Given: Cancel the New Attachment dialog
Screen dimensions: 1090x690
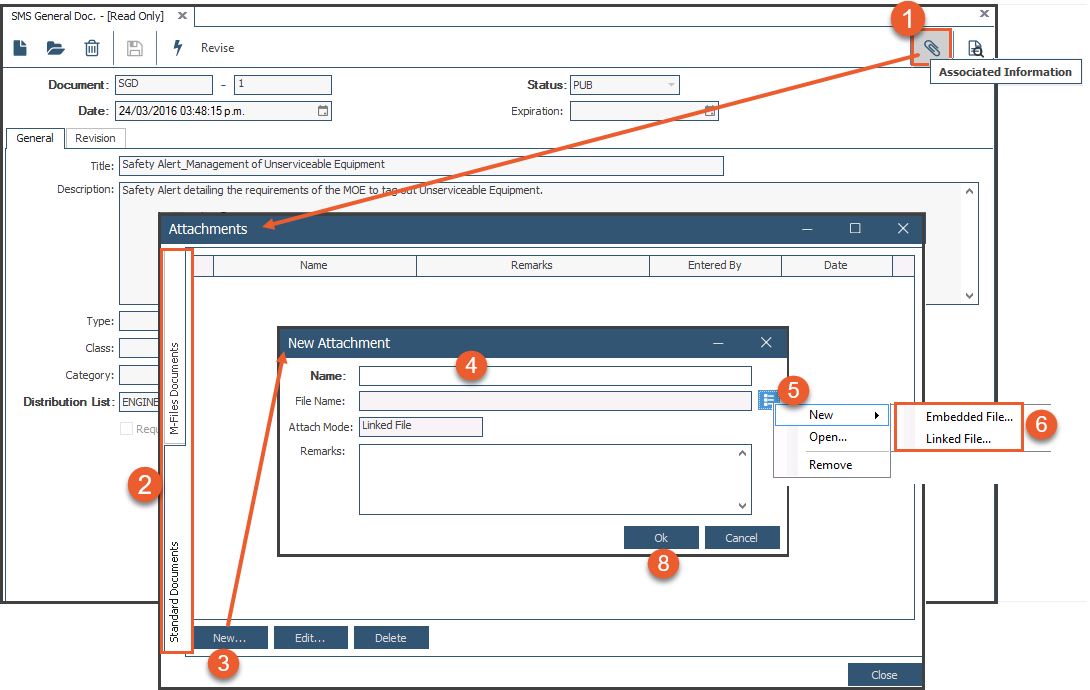Looking at the screenshot, I should 742,538.
